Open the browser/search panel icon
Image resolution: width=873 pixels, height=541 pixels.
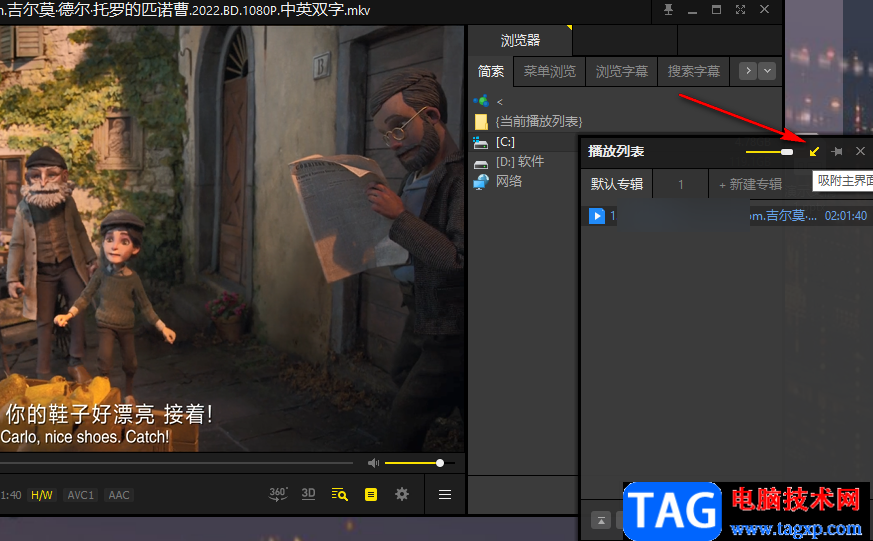pos(340,494)
